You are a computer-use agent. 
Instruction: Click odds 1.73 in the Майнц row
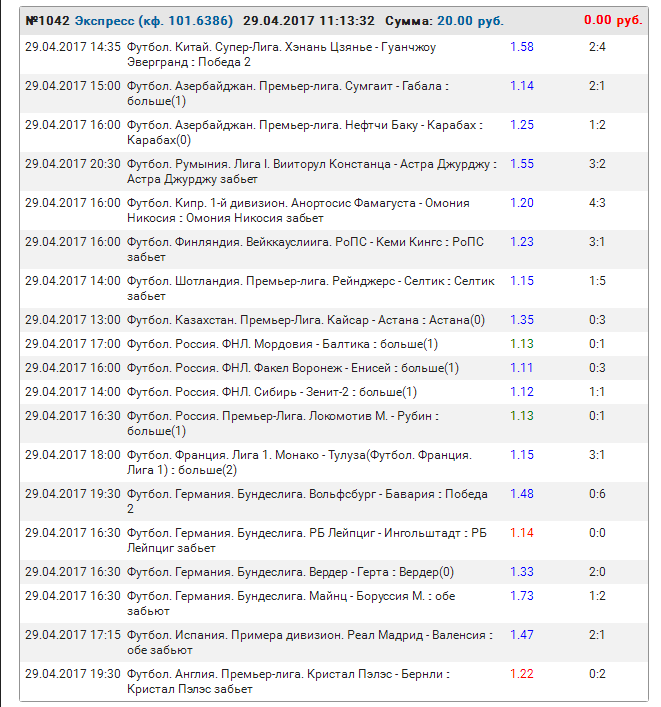tap(522, 596)
